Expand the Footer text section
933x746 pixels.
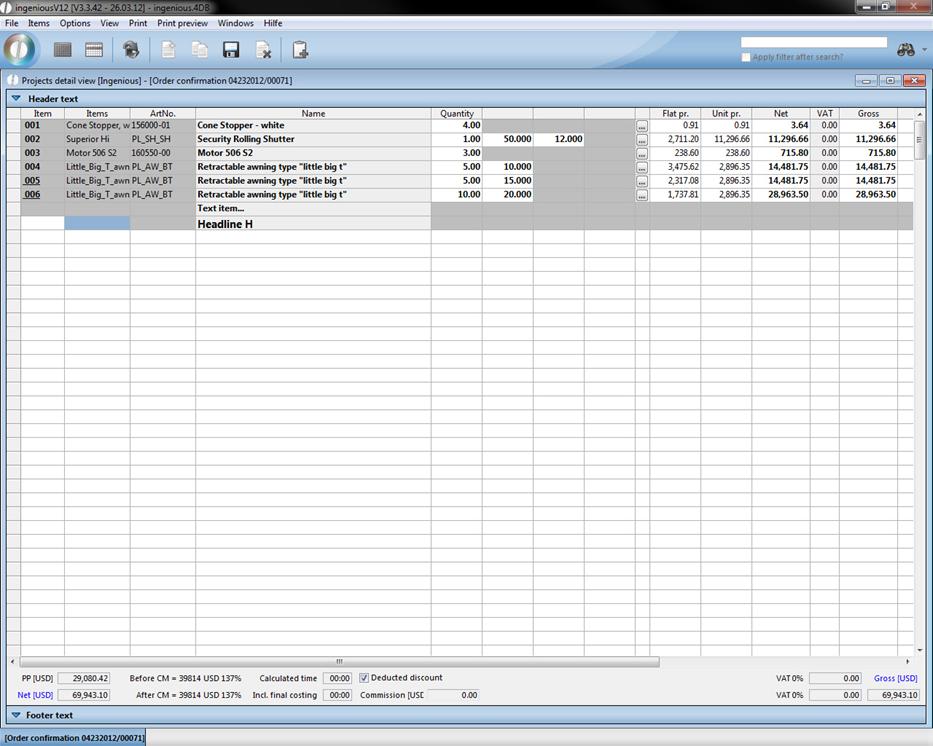16,715
